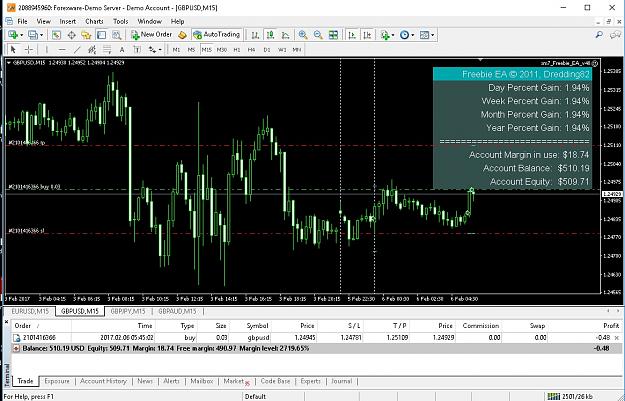Select the H4 timeframe
The image size is (625, 401).
pyautogui.click(x=251, y=50)
